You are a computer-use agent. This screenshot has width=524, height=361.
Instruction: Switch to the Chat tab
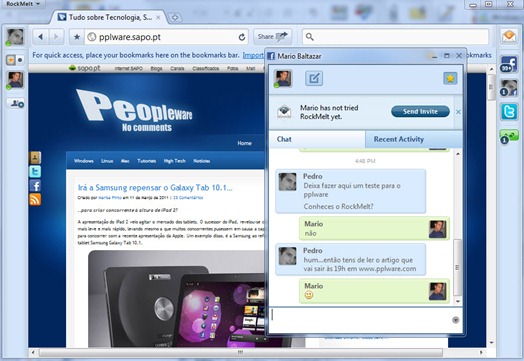[x=317, y=139]
